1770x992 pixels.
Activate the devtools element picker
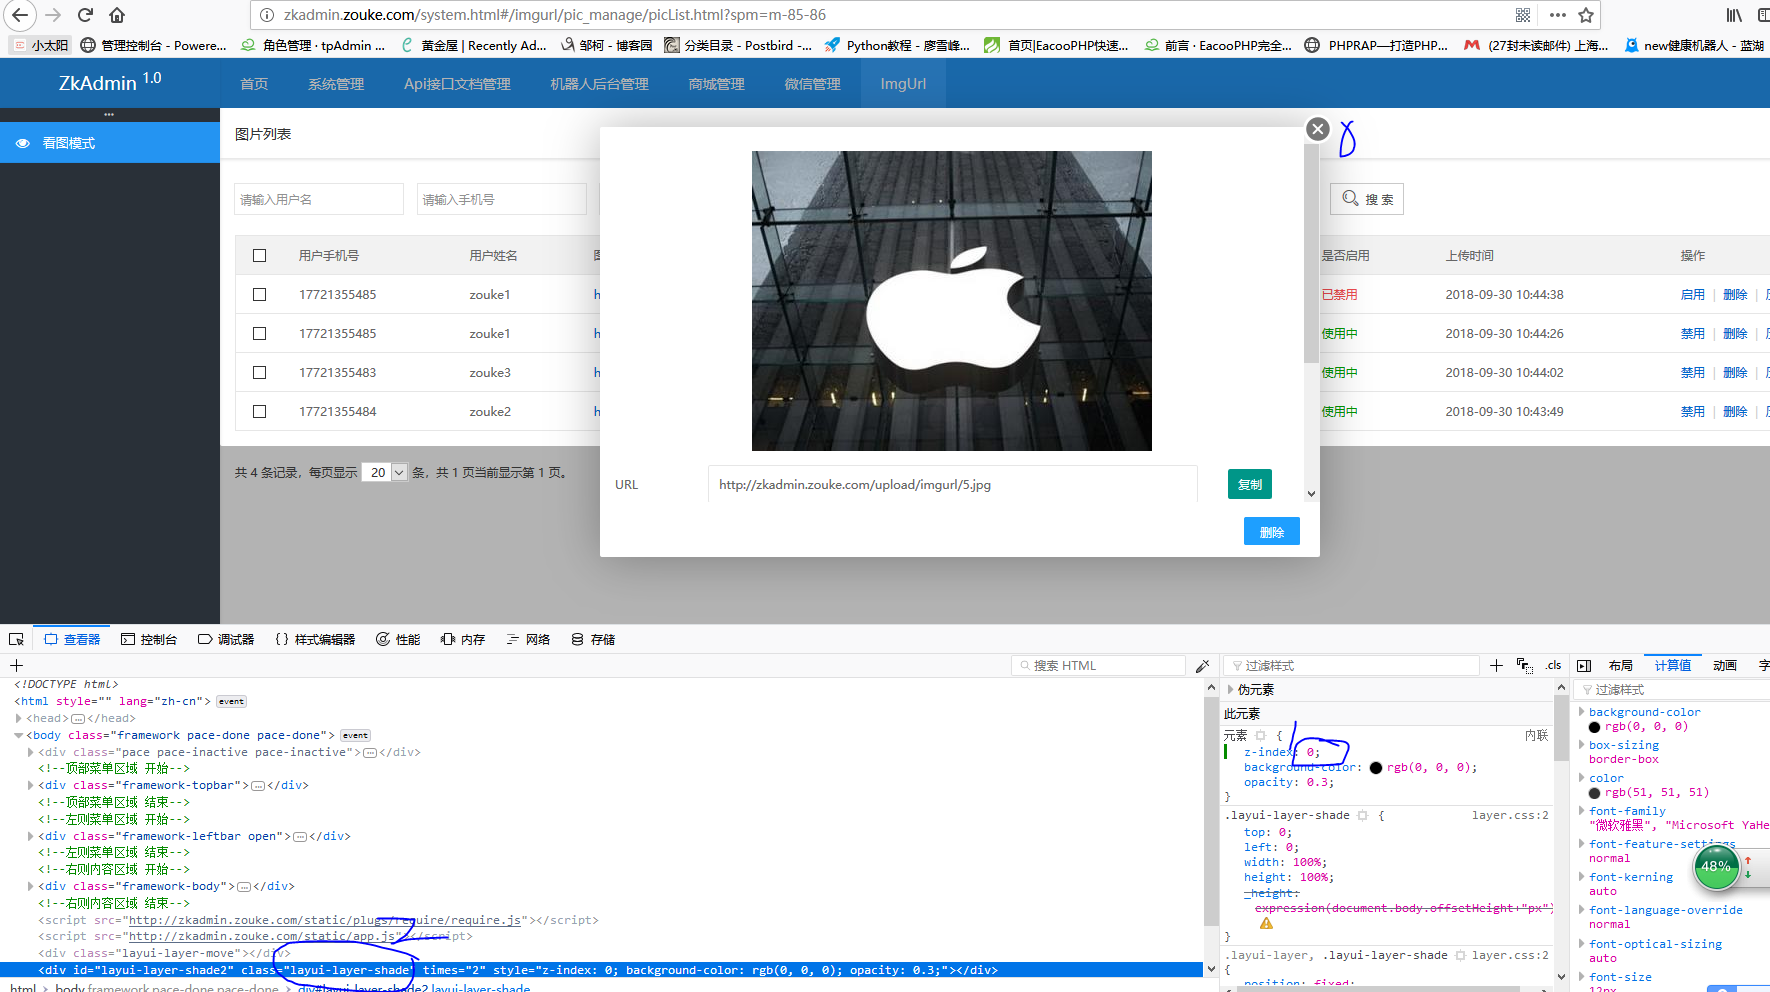[16, 639]
